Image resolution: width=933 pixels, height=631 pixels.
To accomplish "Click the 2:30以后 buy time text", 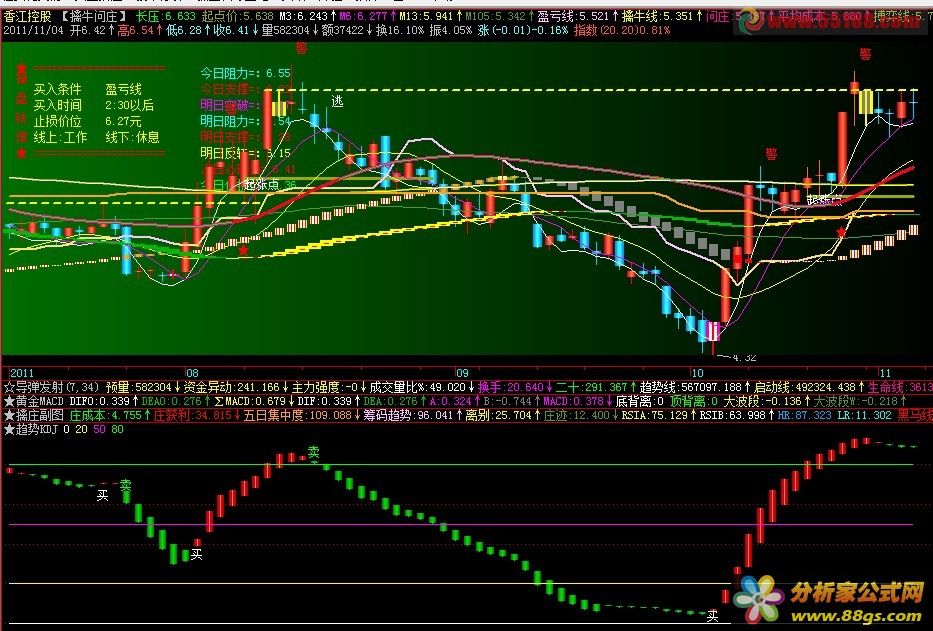I will pyautogui.click(x=130, y=105).
